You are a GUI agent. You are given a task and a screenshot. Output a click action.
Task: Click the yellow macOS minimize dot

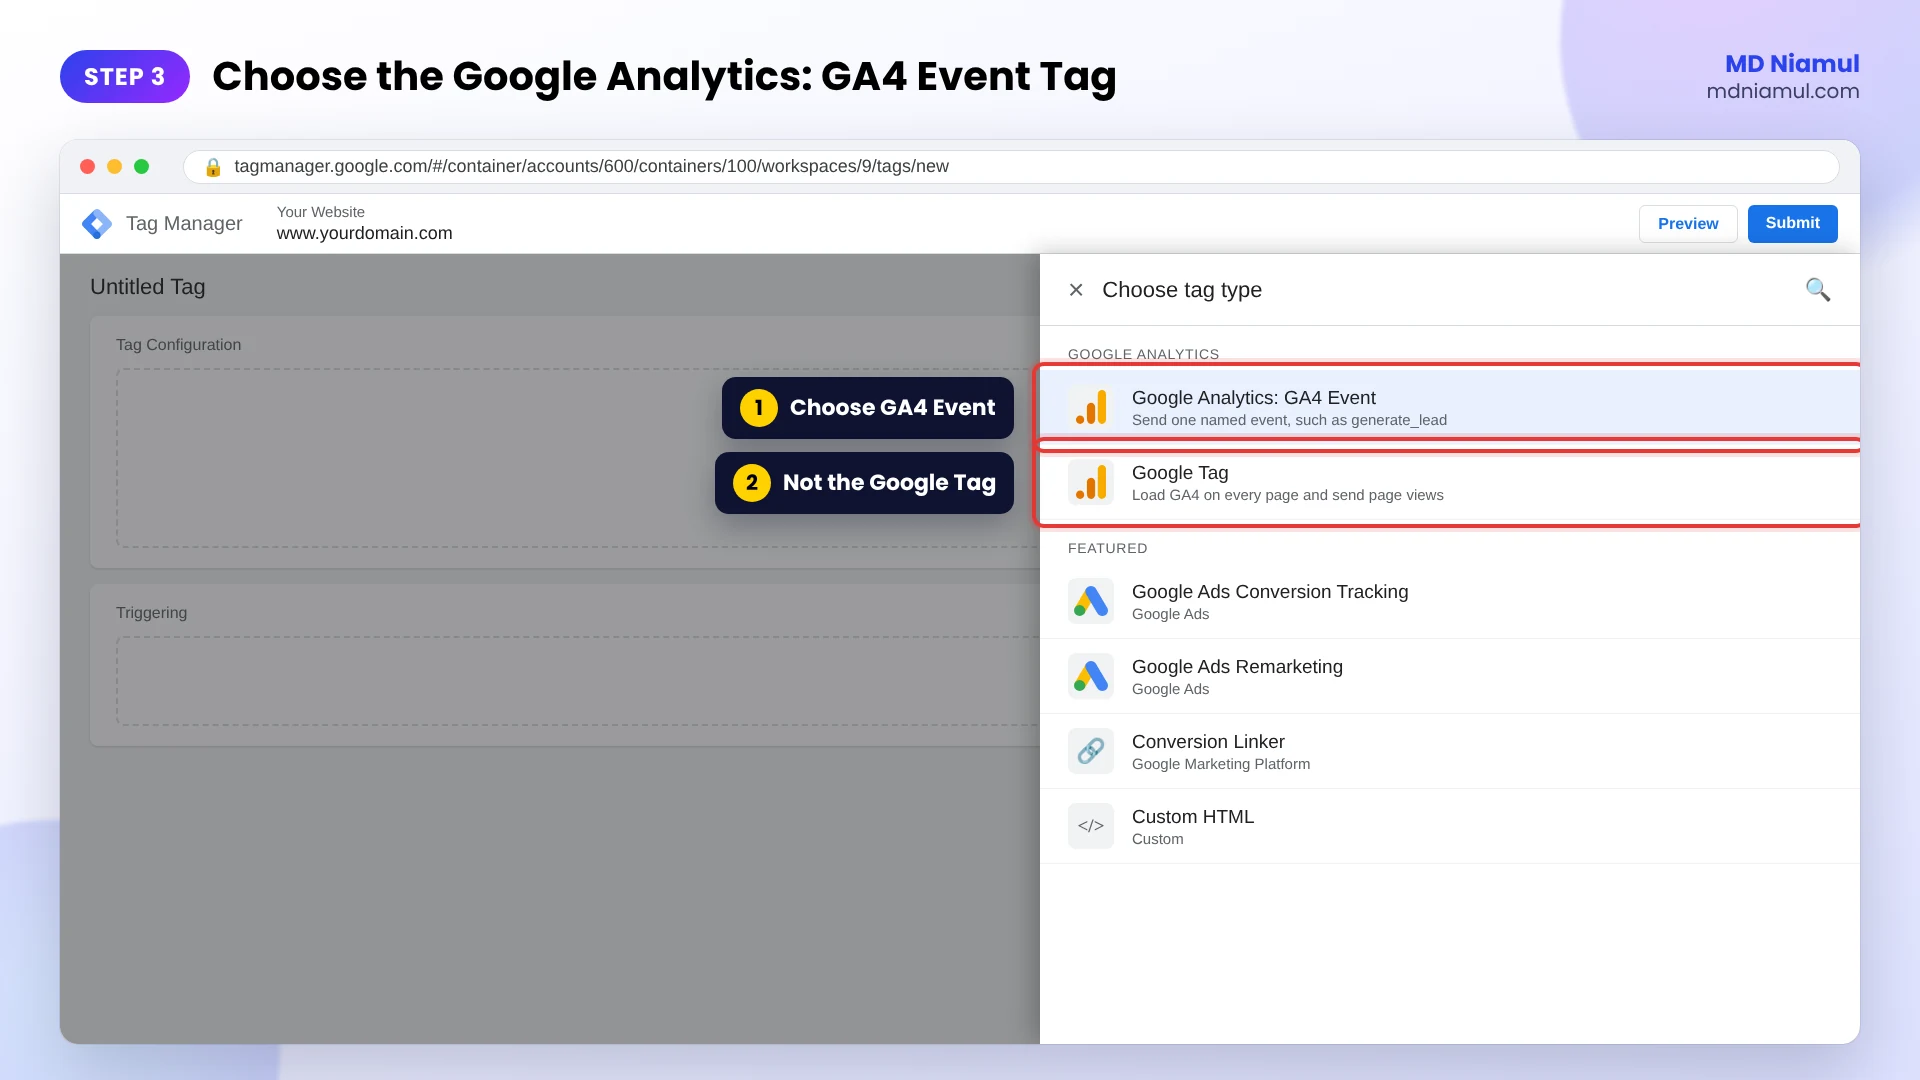coord(115,167)
